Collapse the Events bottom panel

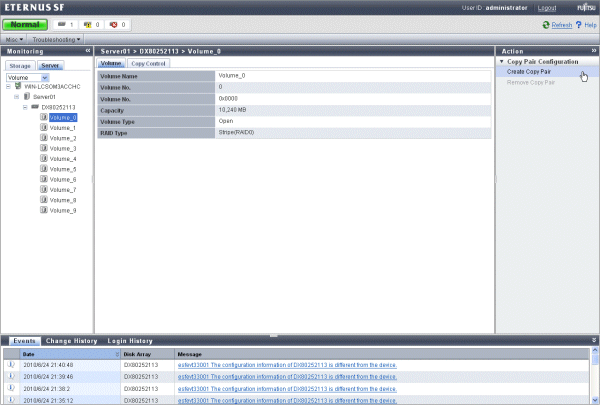pyautogui.click(x=594, y=340)
